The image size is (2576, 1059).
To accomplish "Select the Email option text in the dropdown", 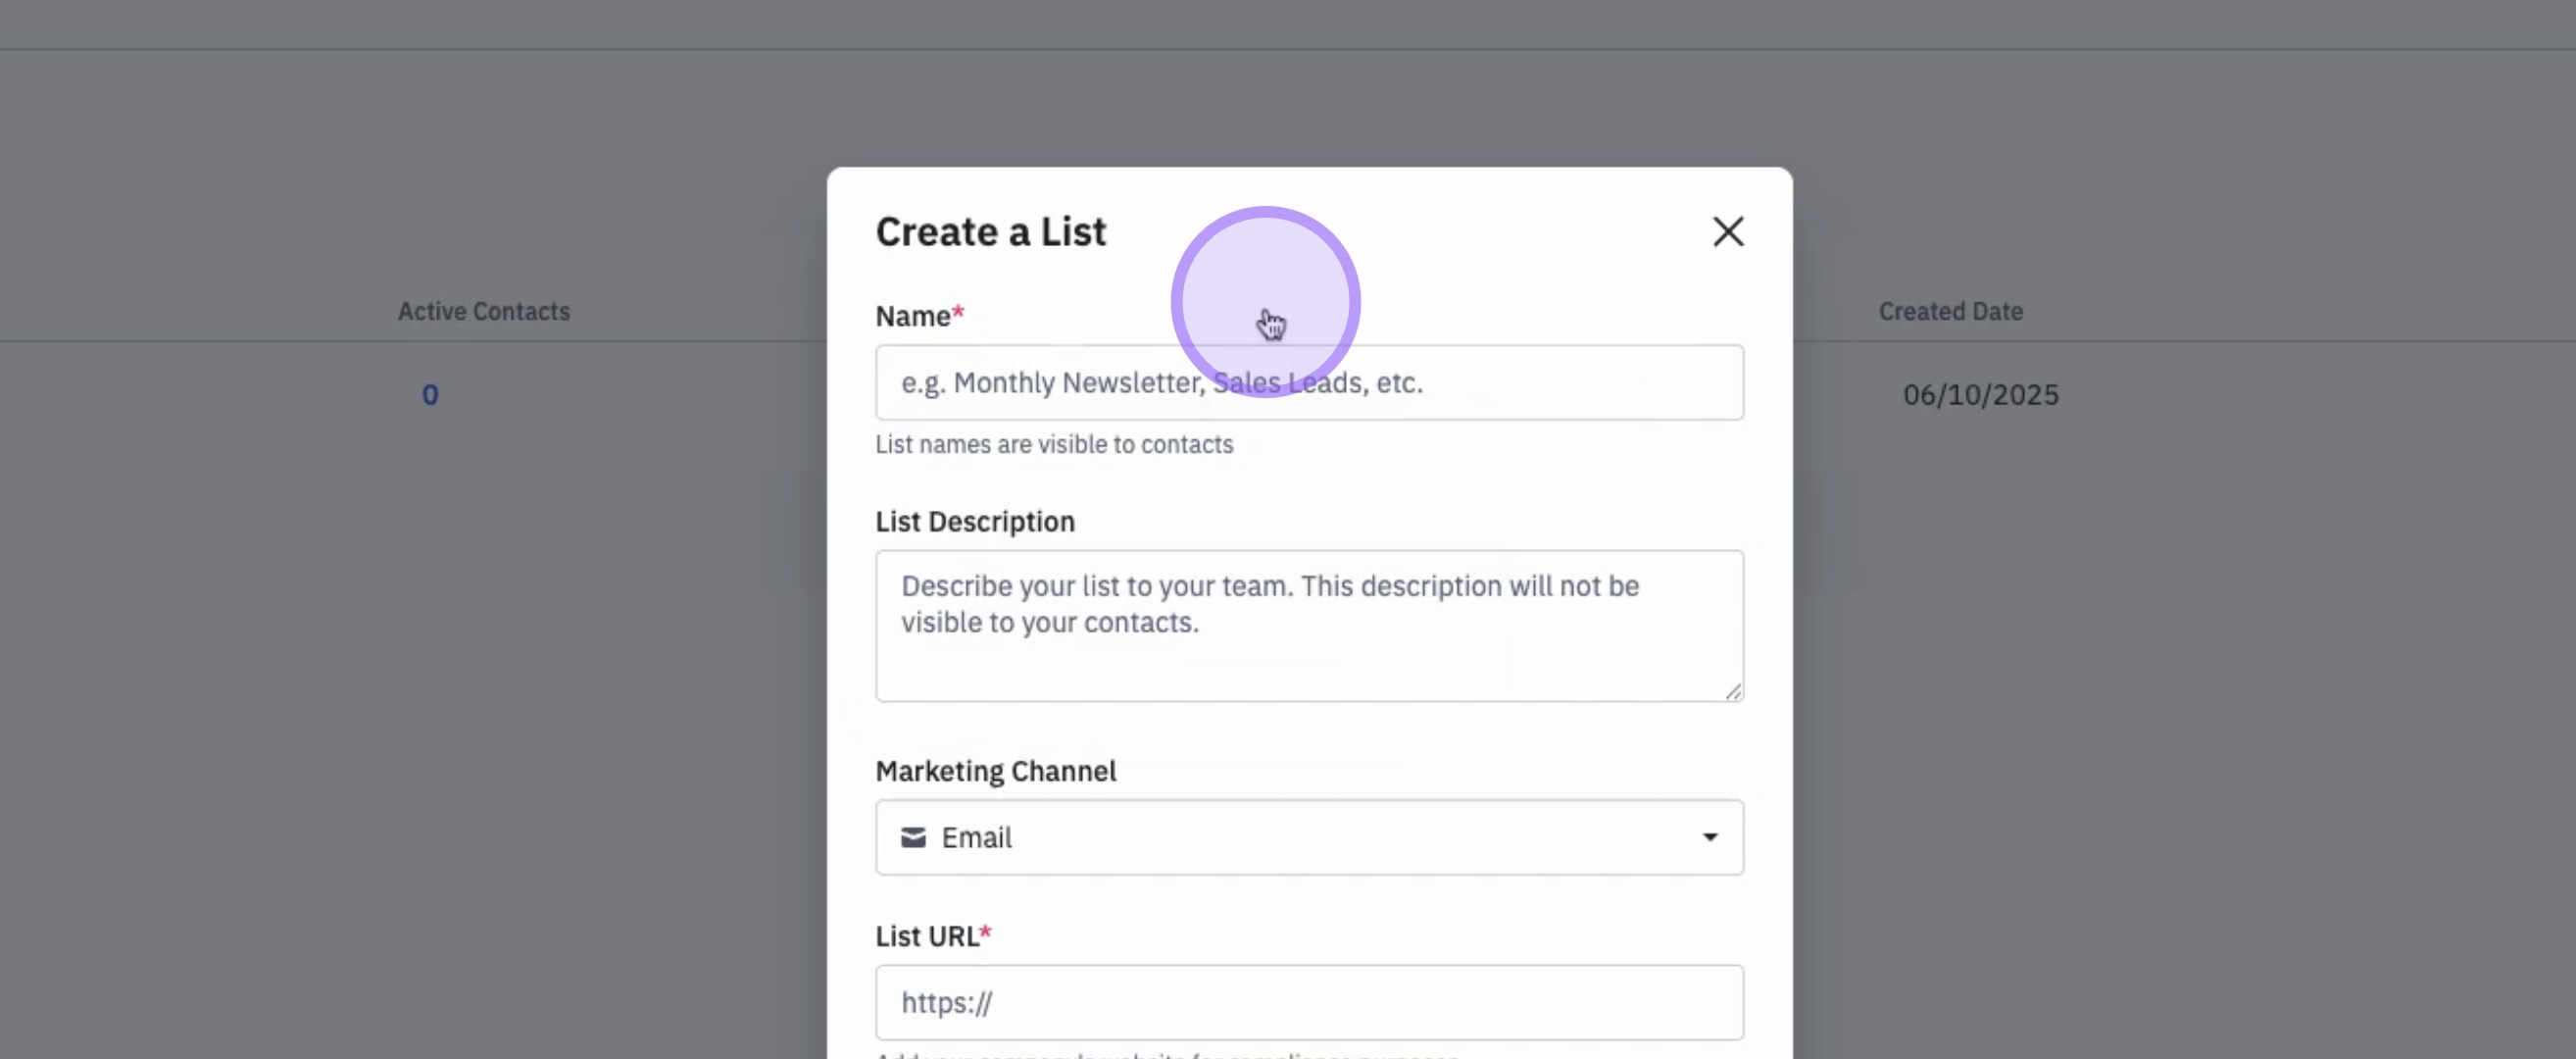I will tap(976, 837).
